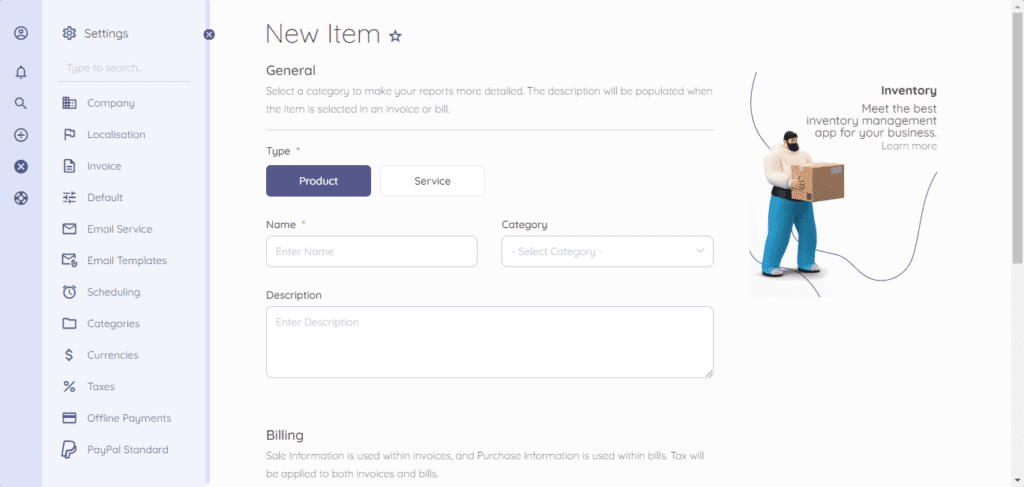Open Currencies settings
This screenshot has height=487, width=1024.
[x=112, y=355]
